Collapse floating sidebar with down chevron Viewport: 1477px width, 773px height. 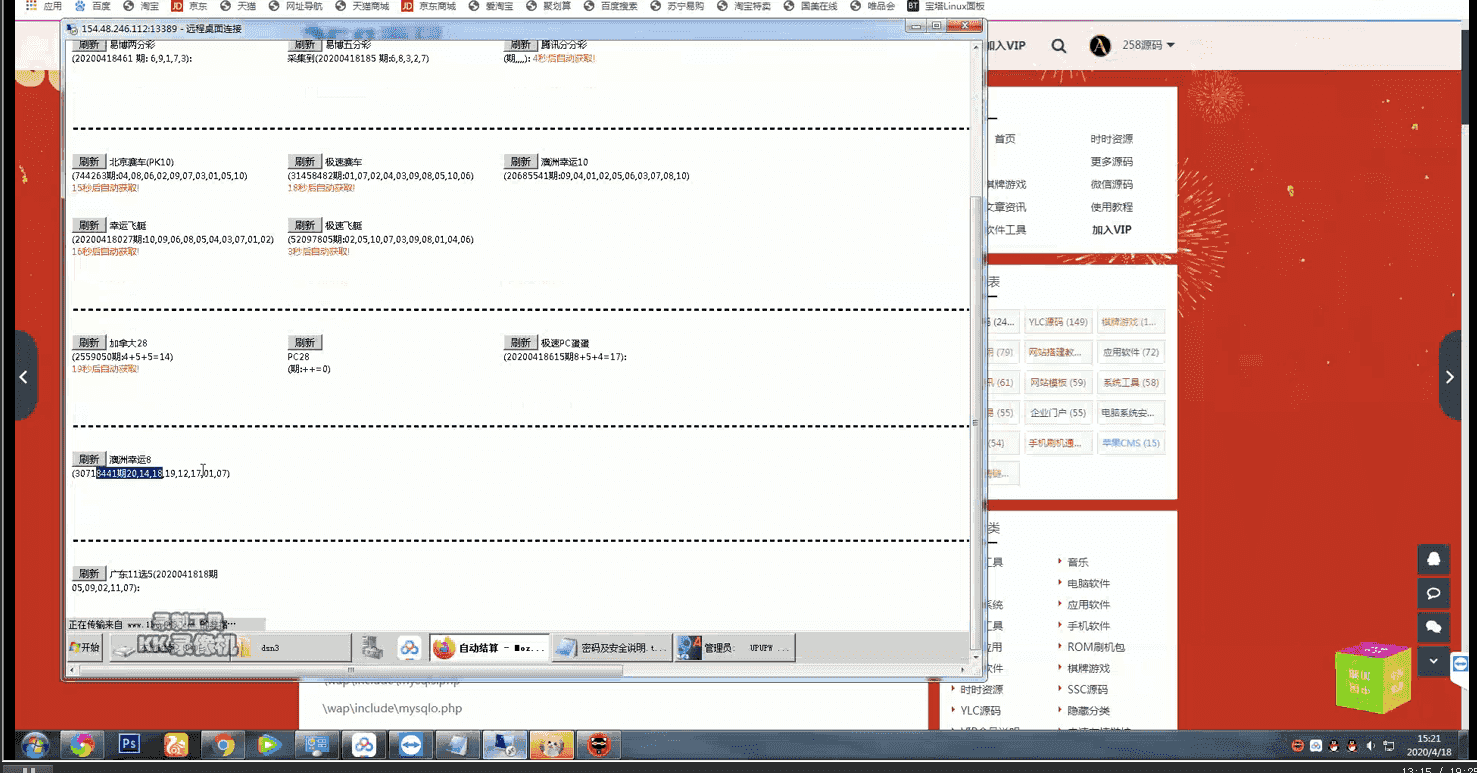[1433, 660]
